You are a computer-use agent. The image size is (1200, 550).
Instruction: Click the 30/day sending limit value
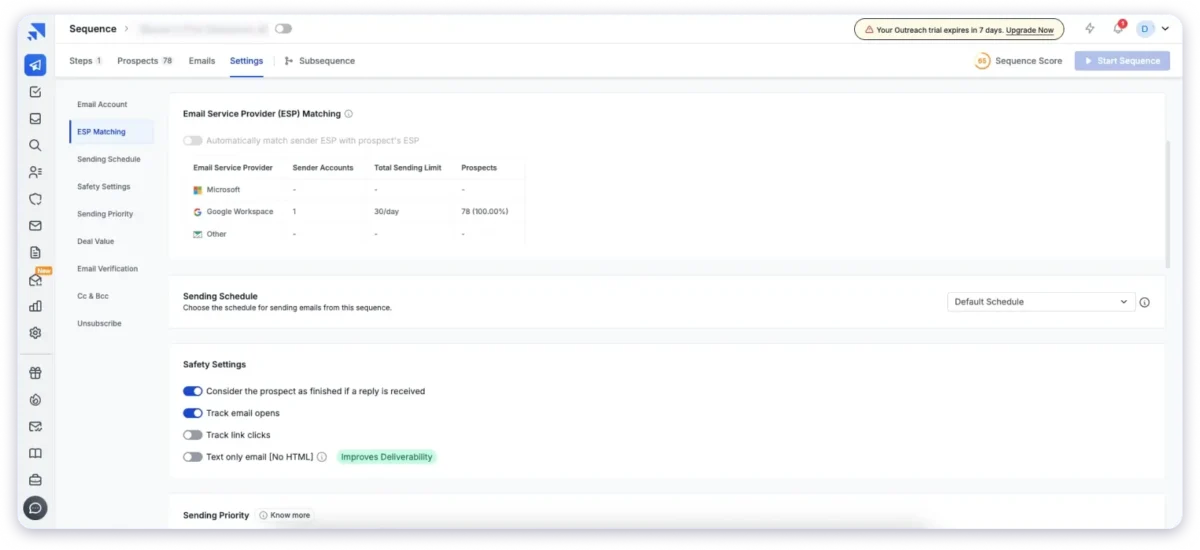[386, 212]
